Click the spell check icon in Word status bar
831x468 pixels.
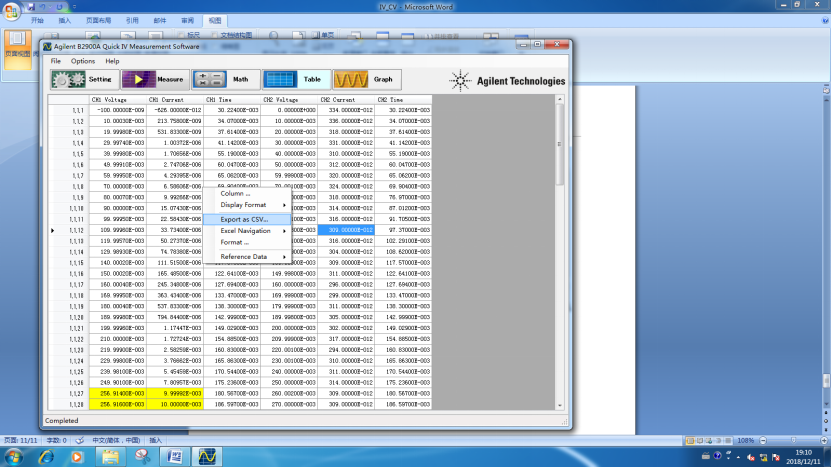click(x=79, y=440)
